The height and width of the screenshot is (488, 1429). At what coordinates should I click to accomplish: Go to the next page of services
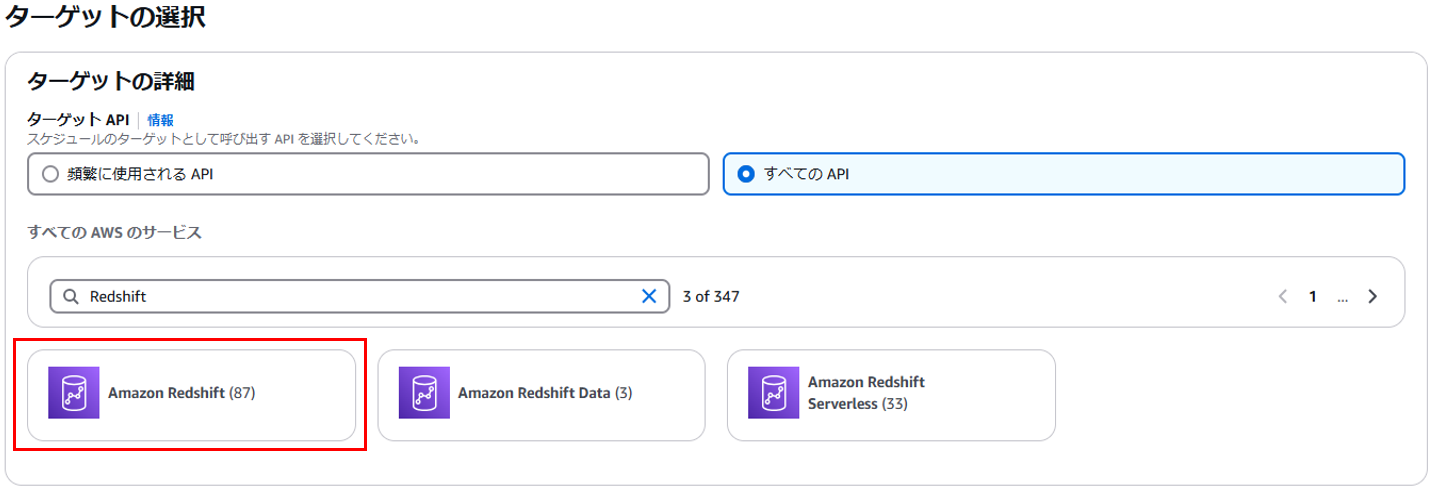coord(1373,296)
